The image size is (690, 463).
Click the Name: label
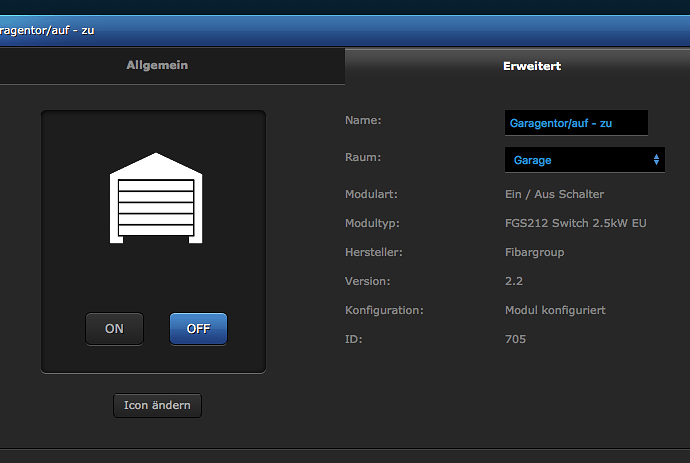tap(363, 120)
